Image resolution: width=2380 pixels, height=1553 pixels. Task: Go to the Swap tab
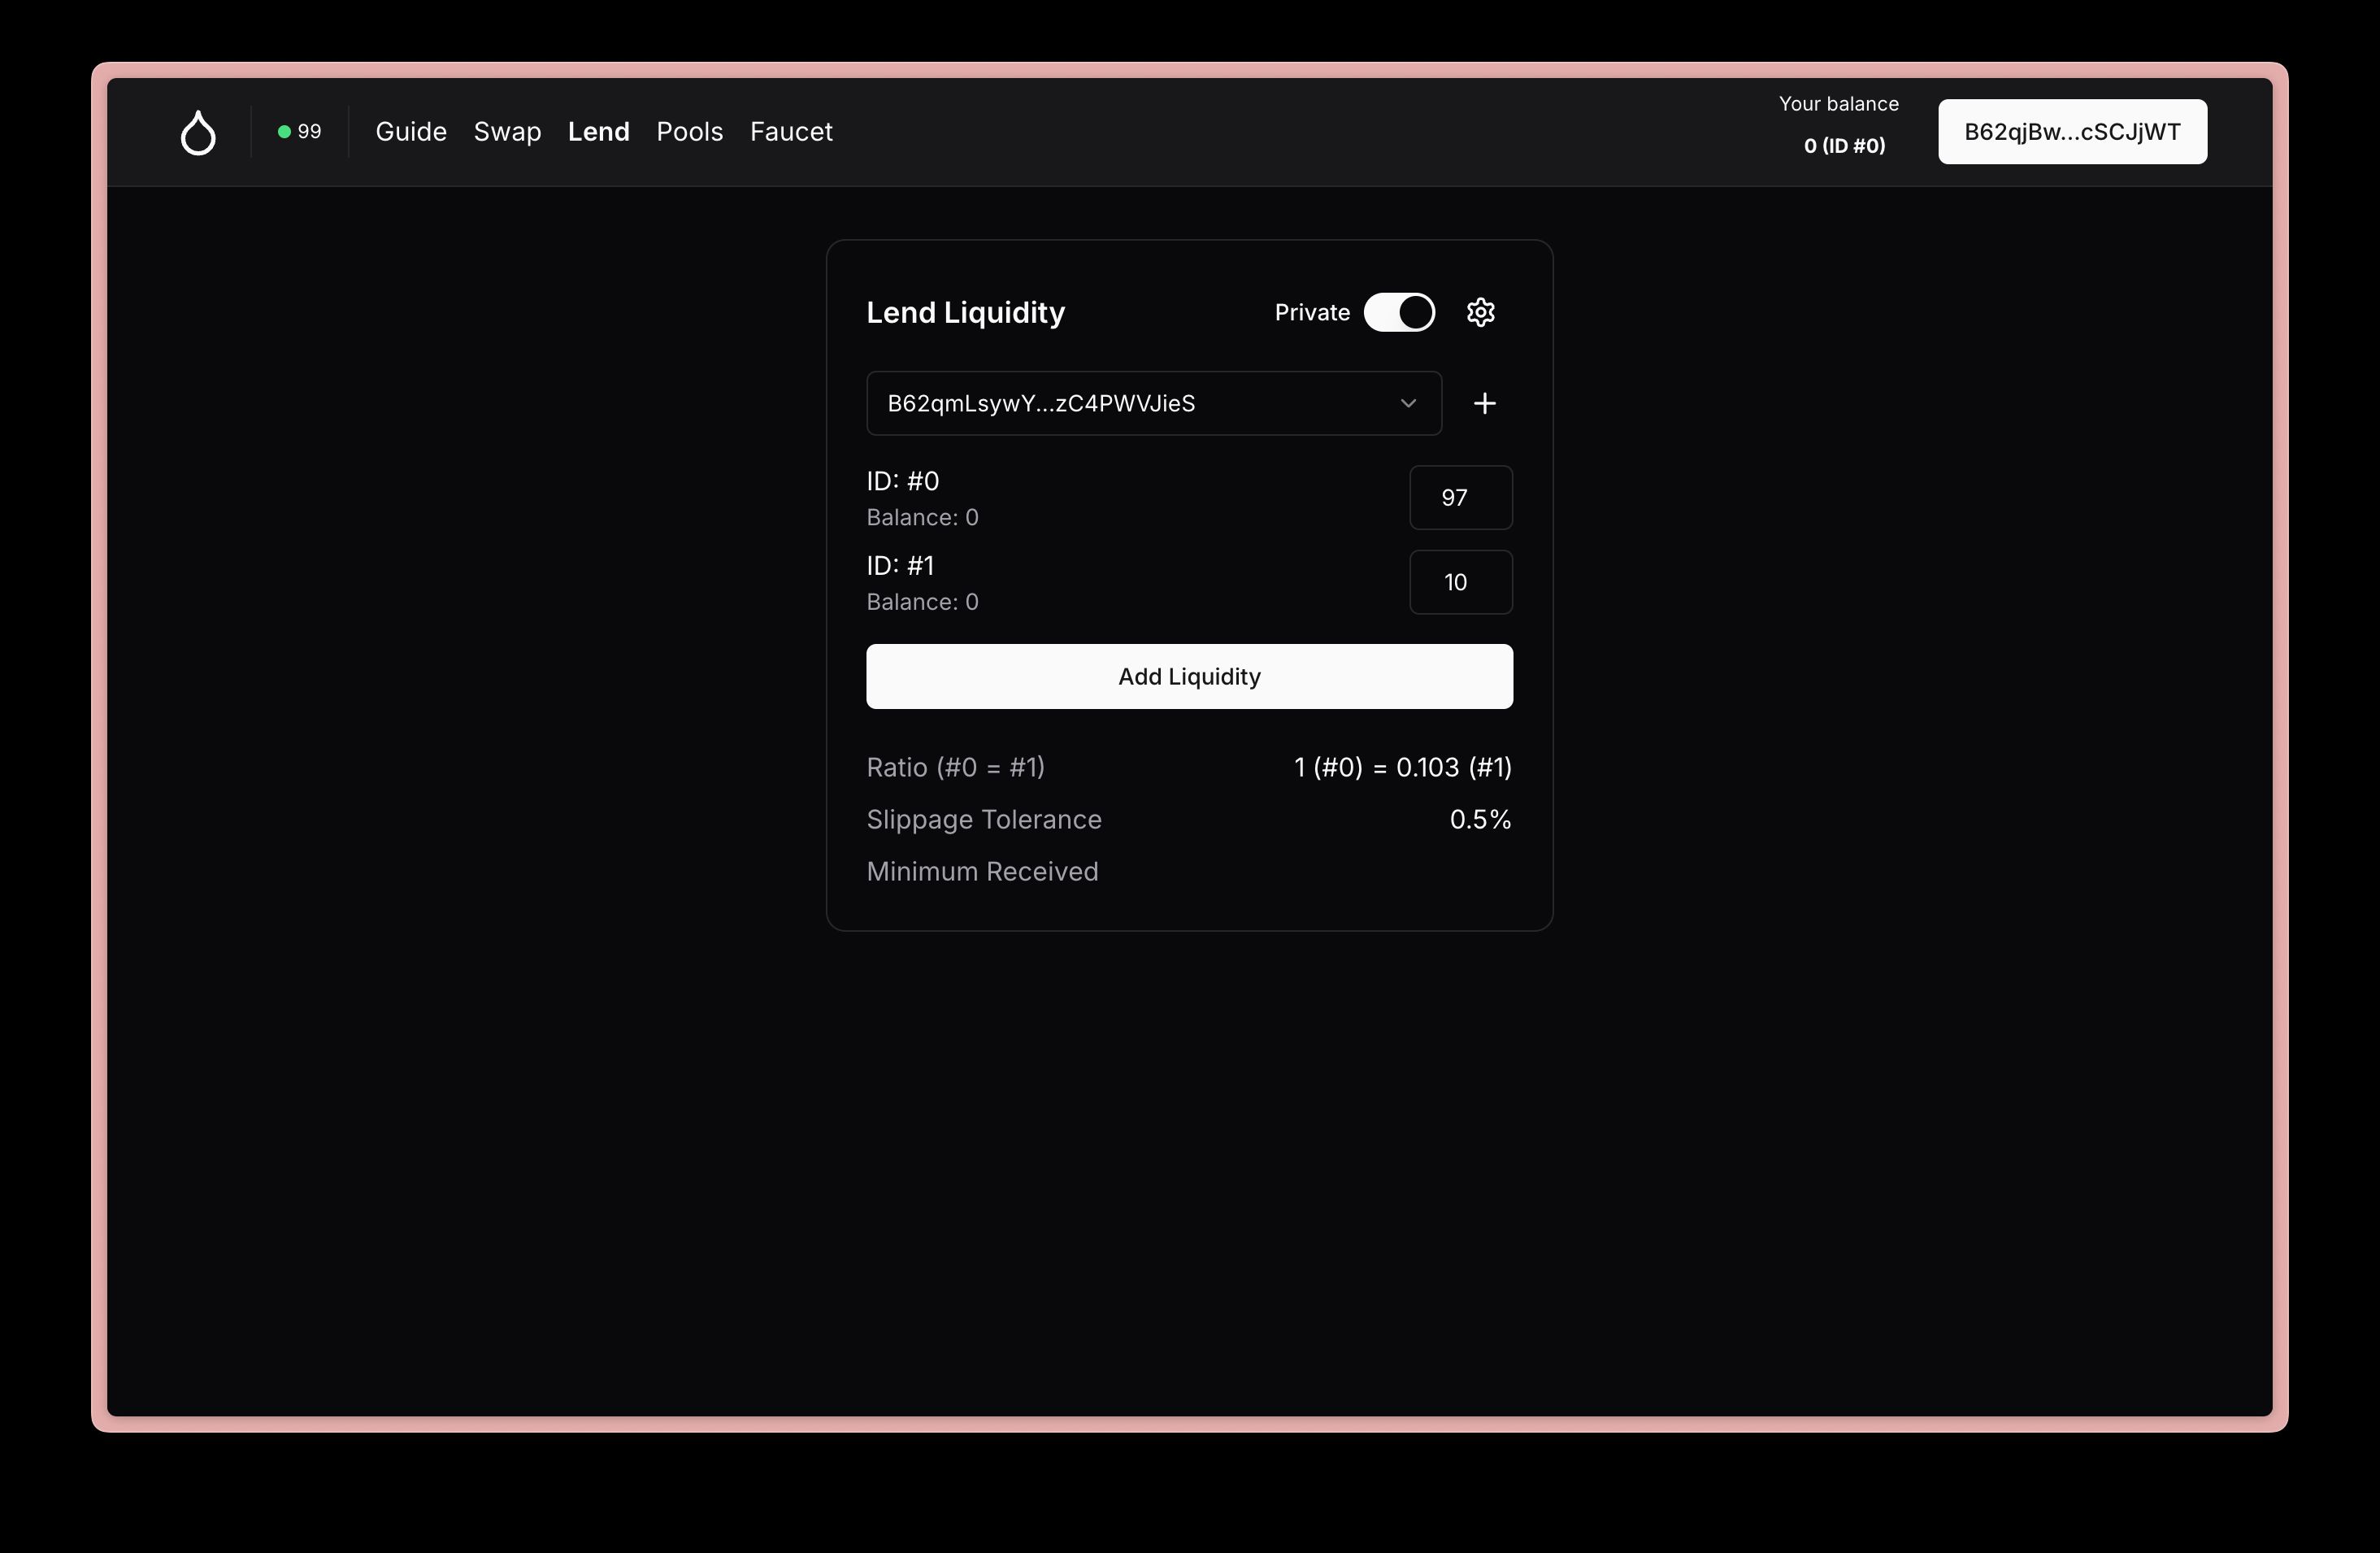click(x=507, y=132)
